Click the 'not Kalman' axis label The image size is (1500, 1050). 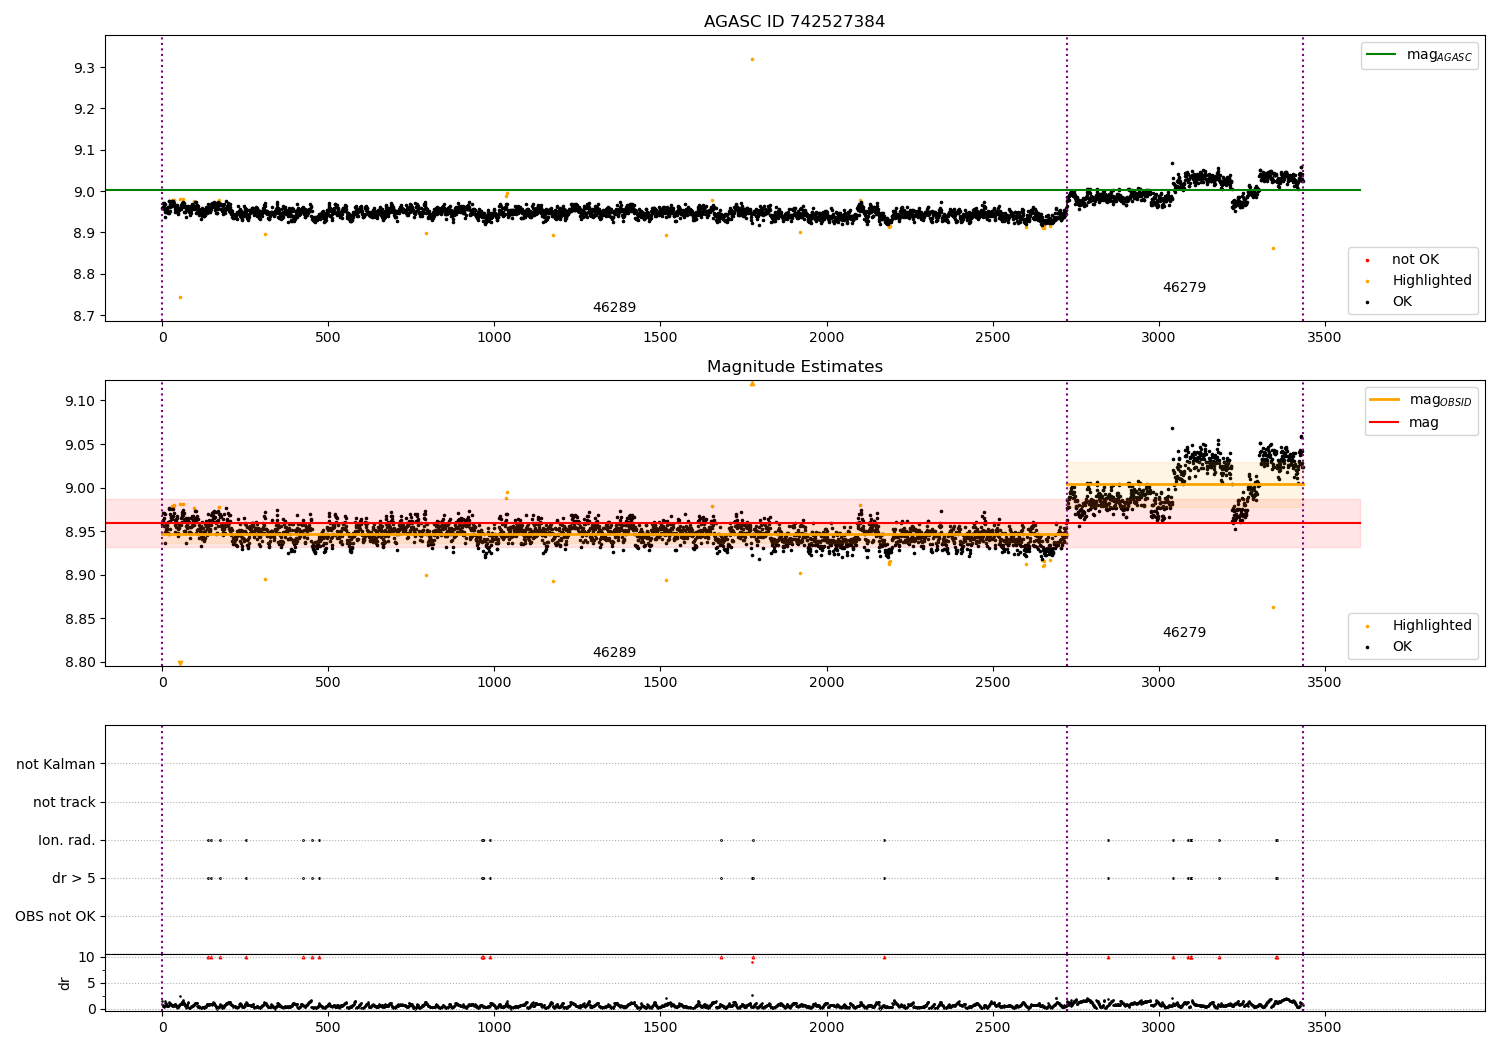click(56, 765)
